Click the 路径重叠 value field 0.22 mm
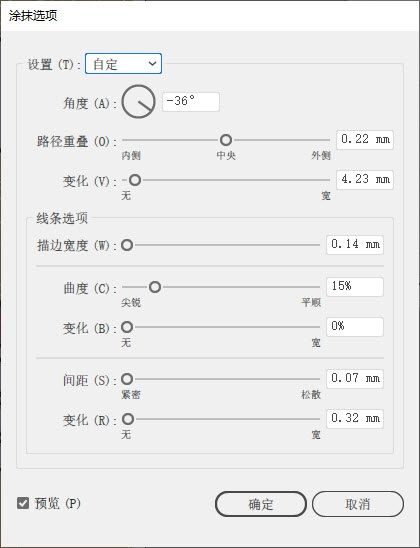This screenshot has height=548, width=420. [x=364, y=140]
